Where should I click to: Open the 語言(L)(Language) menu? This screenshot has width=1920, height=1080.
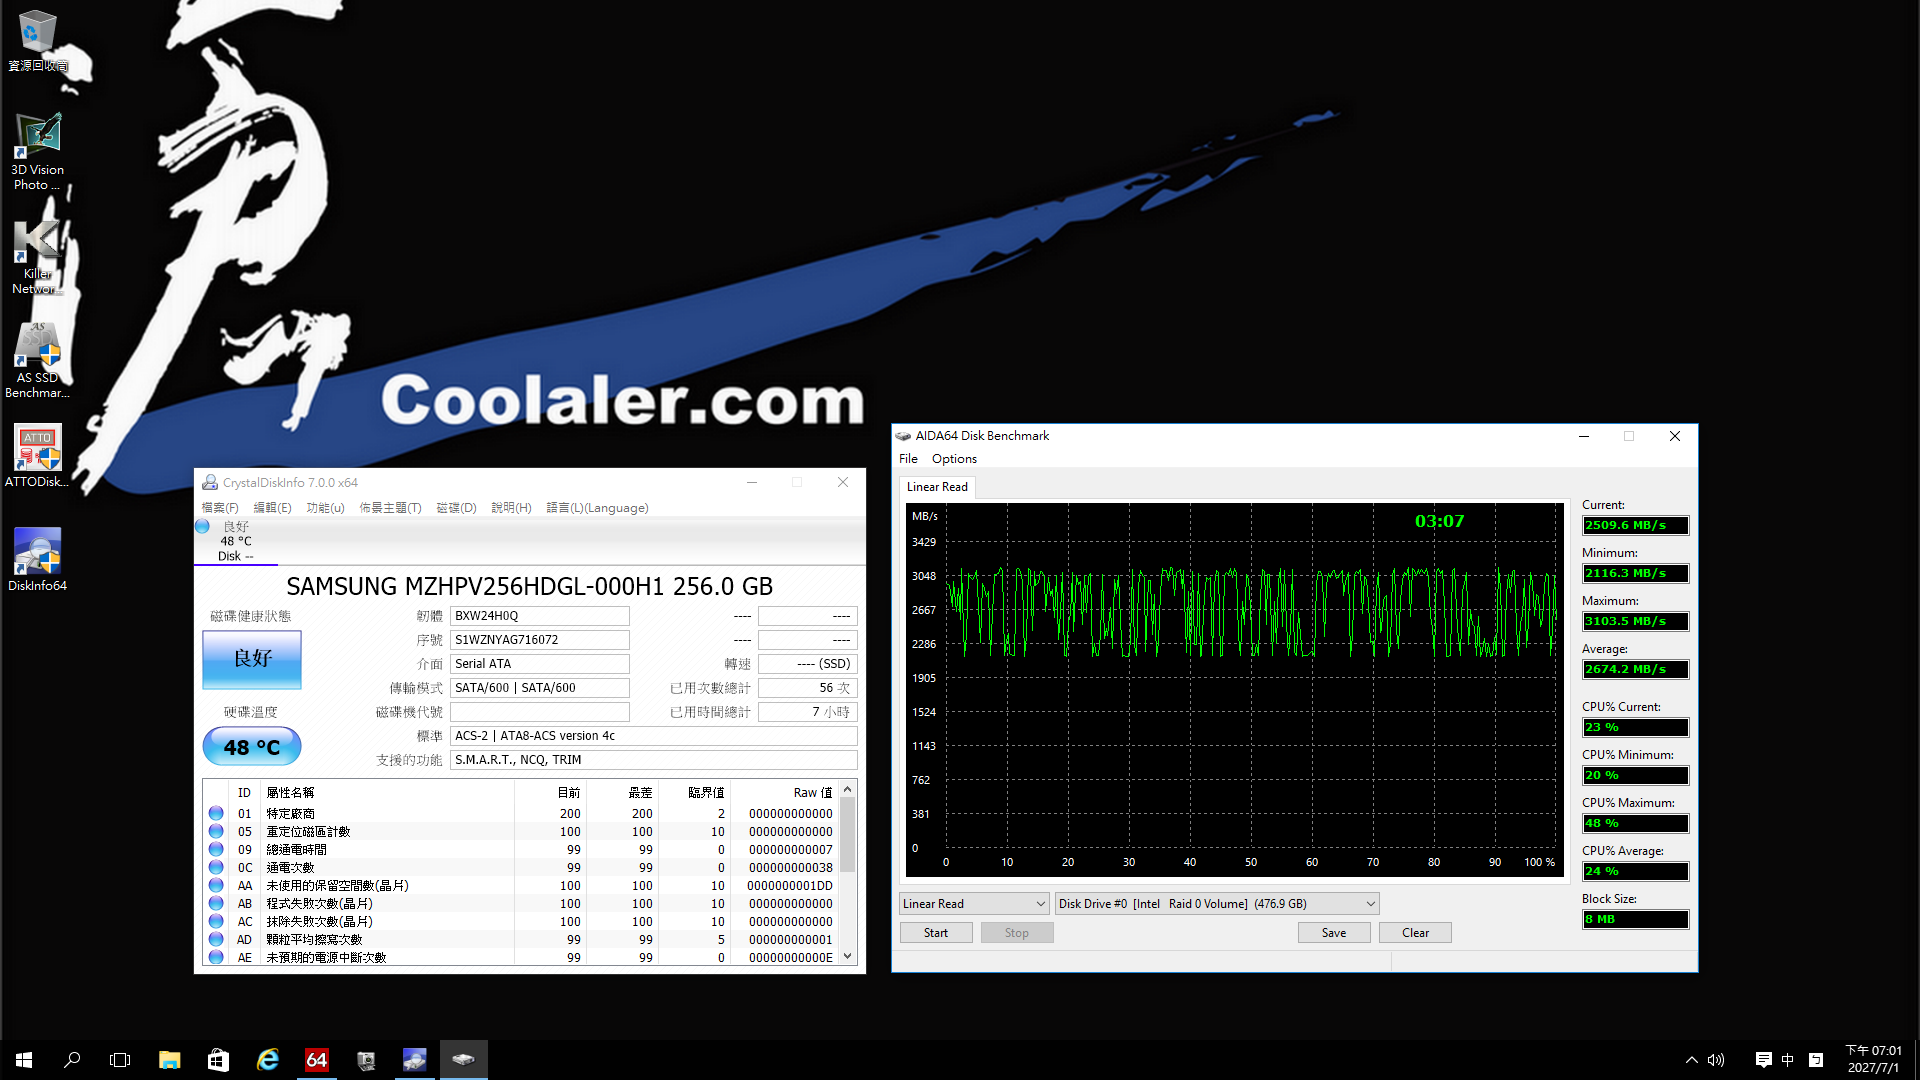click(x=597, y=508)
